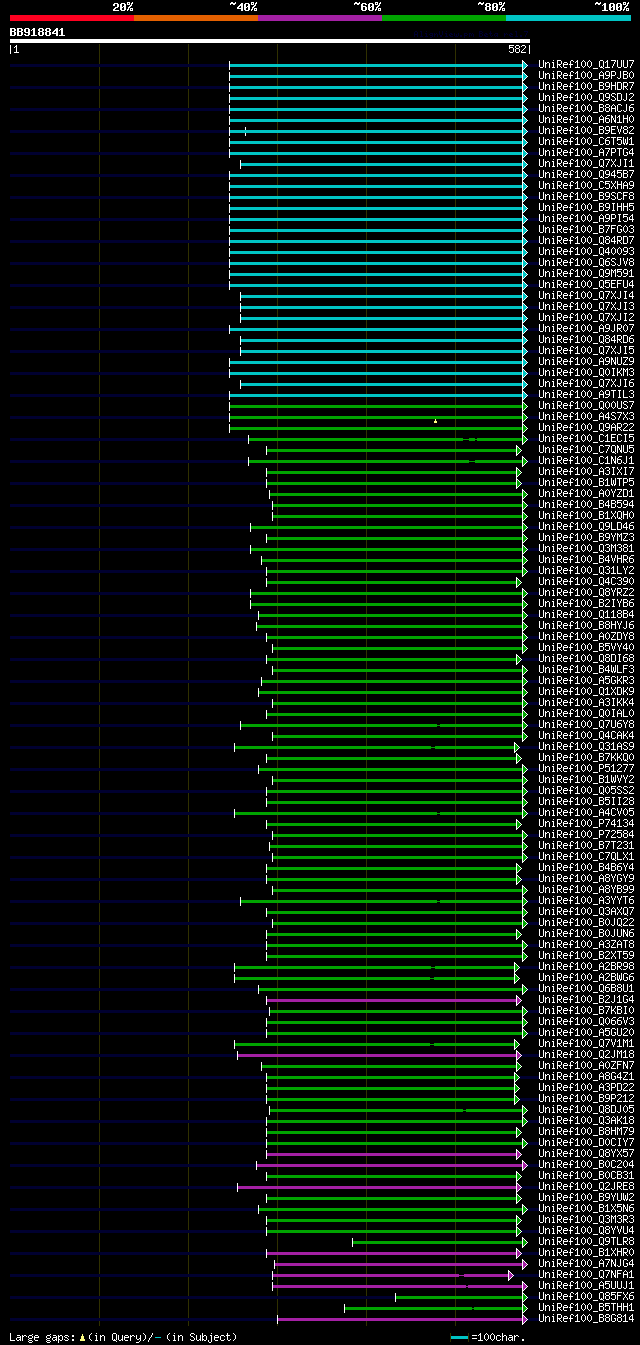Open hit UniRef100_A6N1H0
This screenshot has width=640, height=1345.
pyautogui.click(x=586, y=119)
